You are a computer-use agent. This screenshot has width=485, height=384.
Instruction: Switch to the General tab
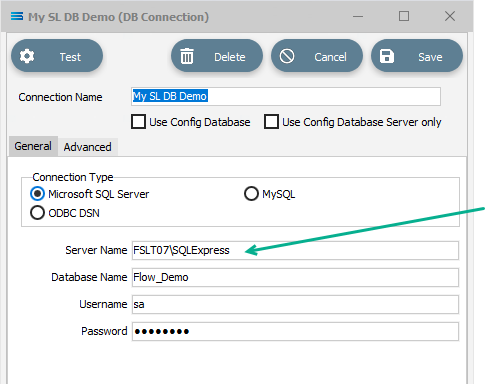[33, 146]
